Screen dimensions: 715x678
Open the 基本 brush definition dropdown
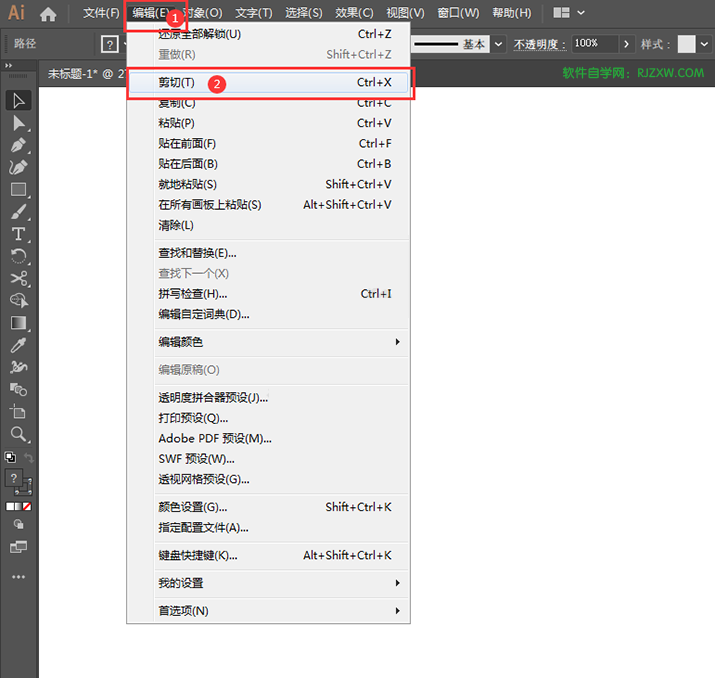click(498, 44)
